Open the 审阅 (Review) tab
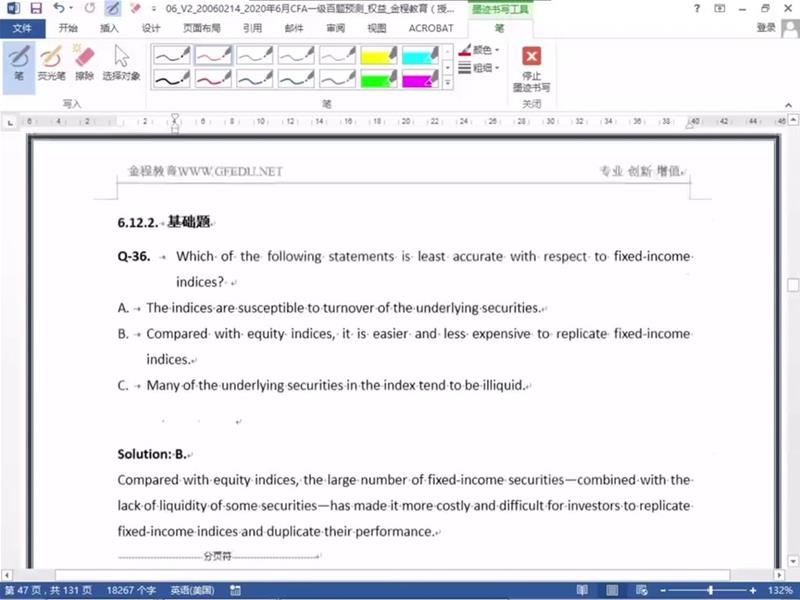 [x=336, y=29]
